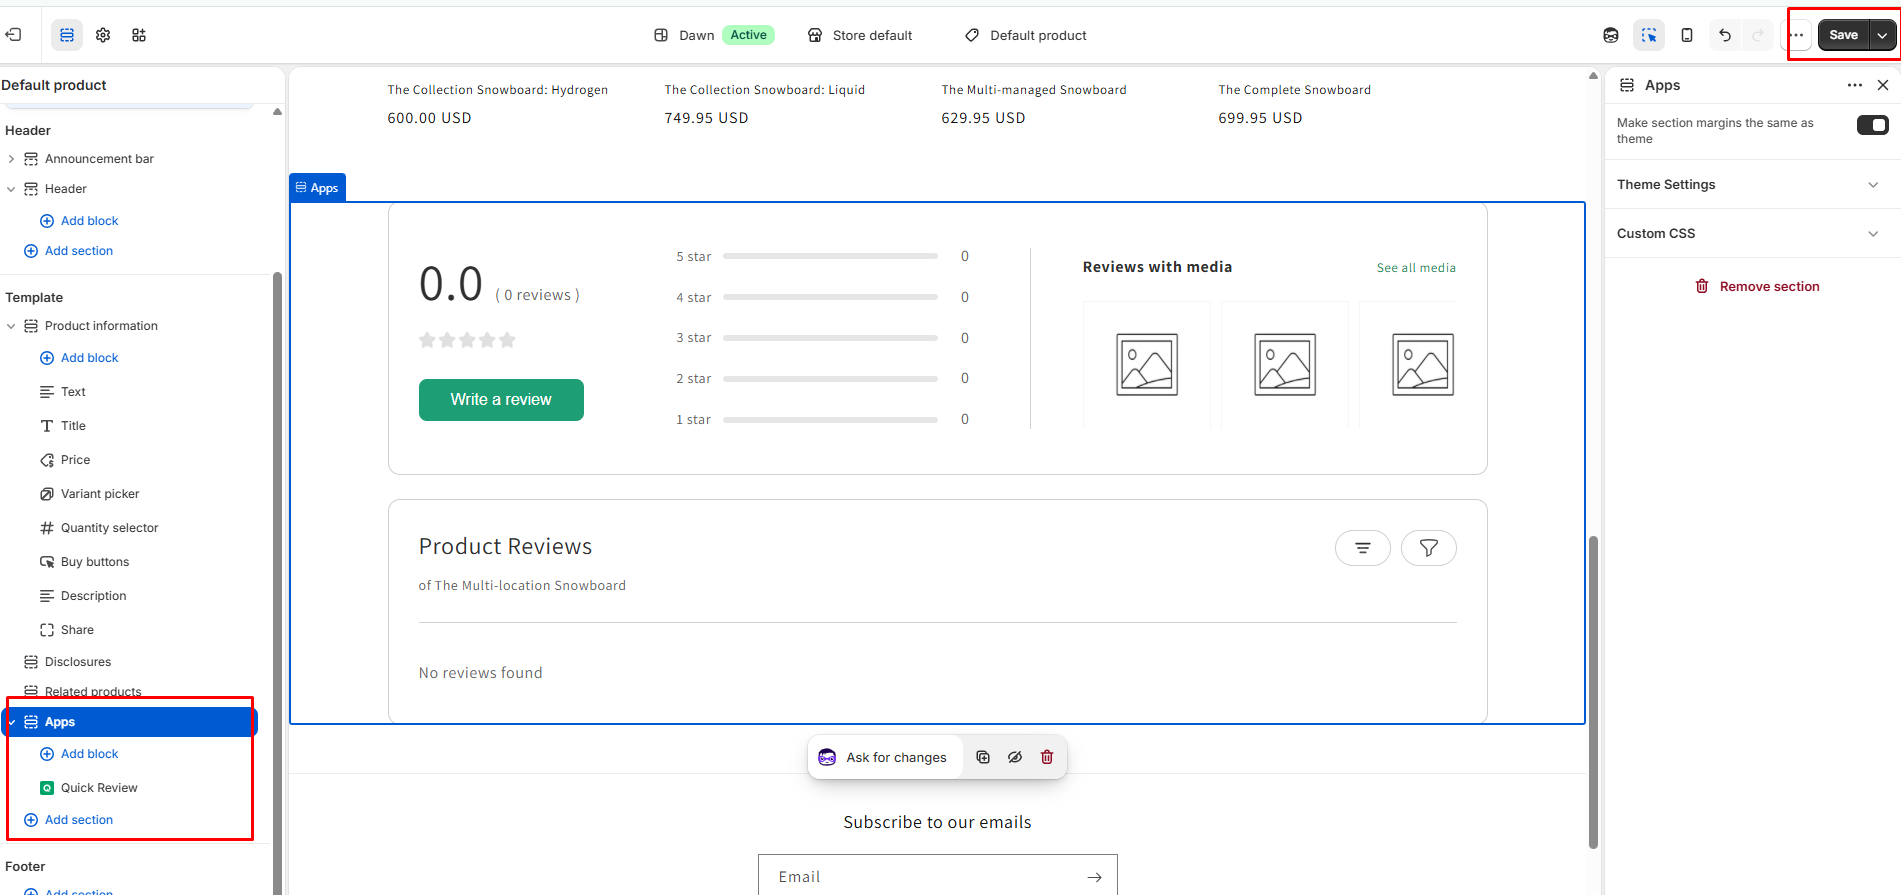Click The Collection Snowboard: Hydrogen product
This screenshot has width=1901, height=895.
pyautogui.click(x=497, y=90)
